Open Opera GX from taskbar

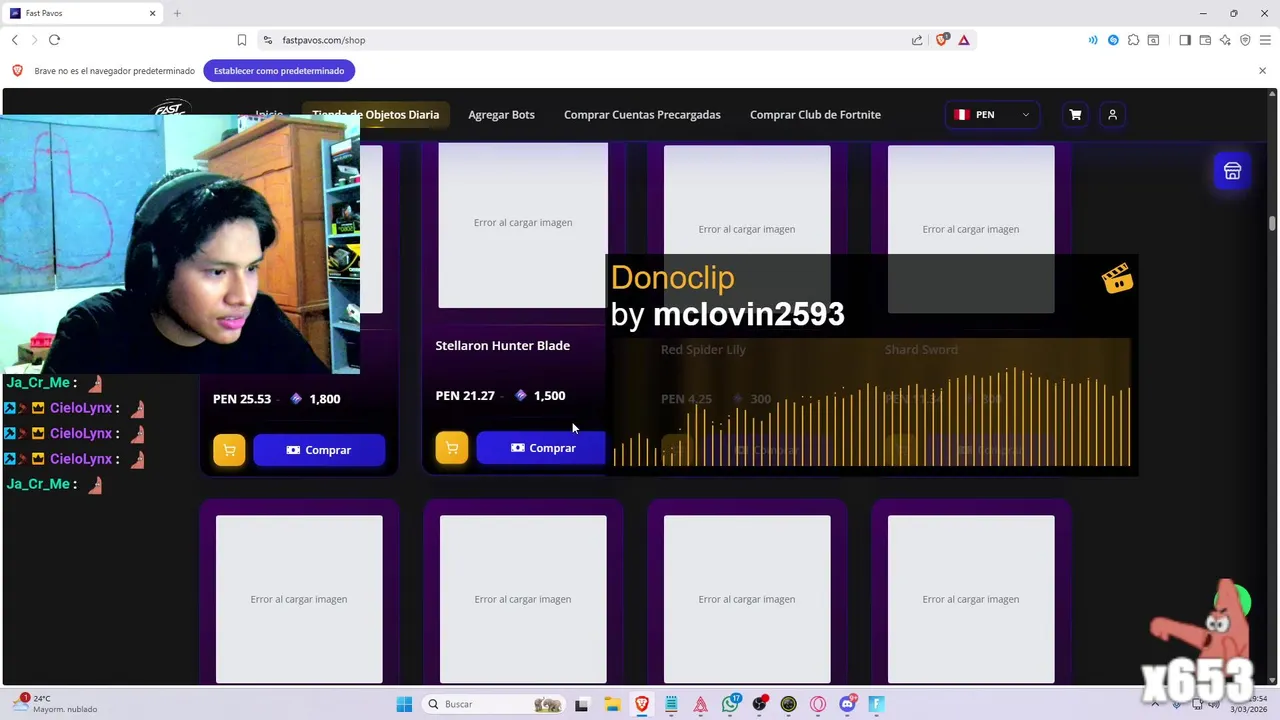pyautogui.click(x=818, y=704)
